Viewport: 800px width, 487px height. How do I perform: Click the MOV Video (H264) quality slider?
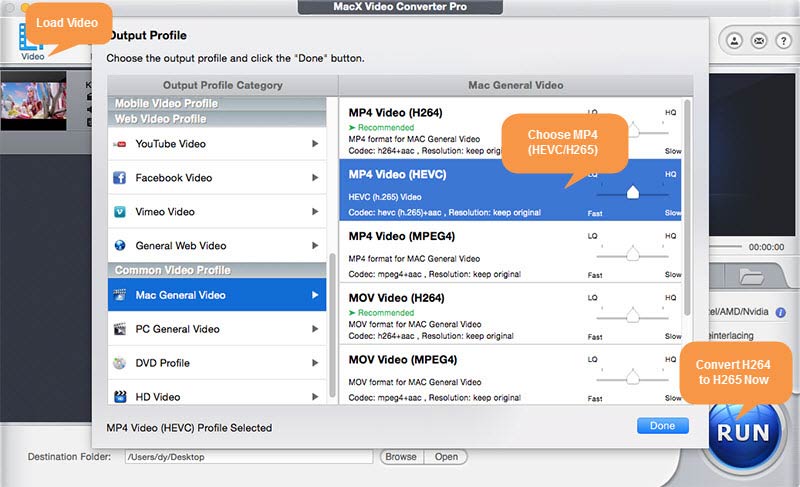(x=633, y=316)
